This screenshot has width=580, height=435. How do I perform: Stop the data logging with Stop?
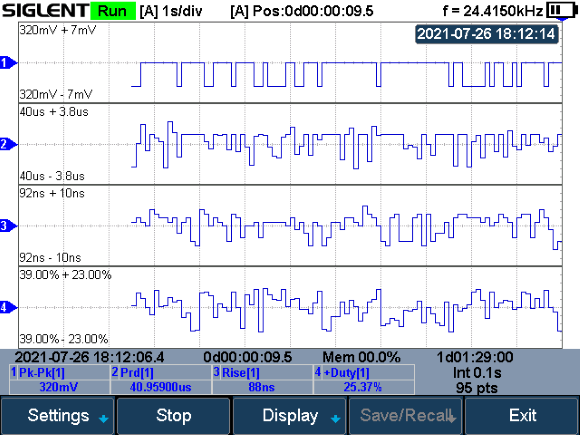tap(173, 416)
